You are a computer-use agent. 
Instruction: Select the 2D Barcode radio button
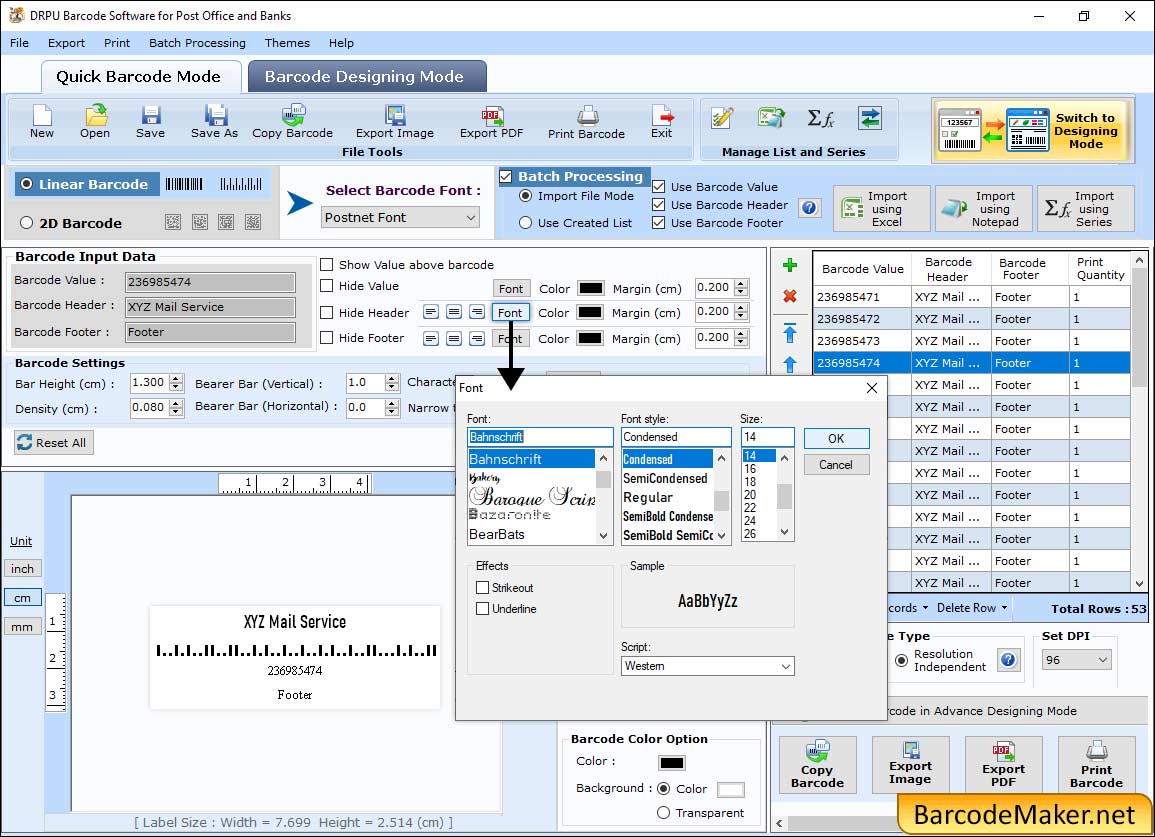tap(27, 223)
